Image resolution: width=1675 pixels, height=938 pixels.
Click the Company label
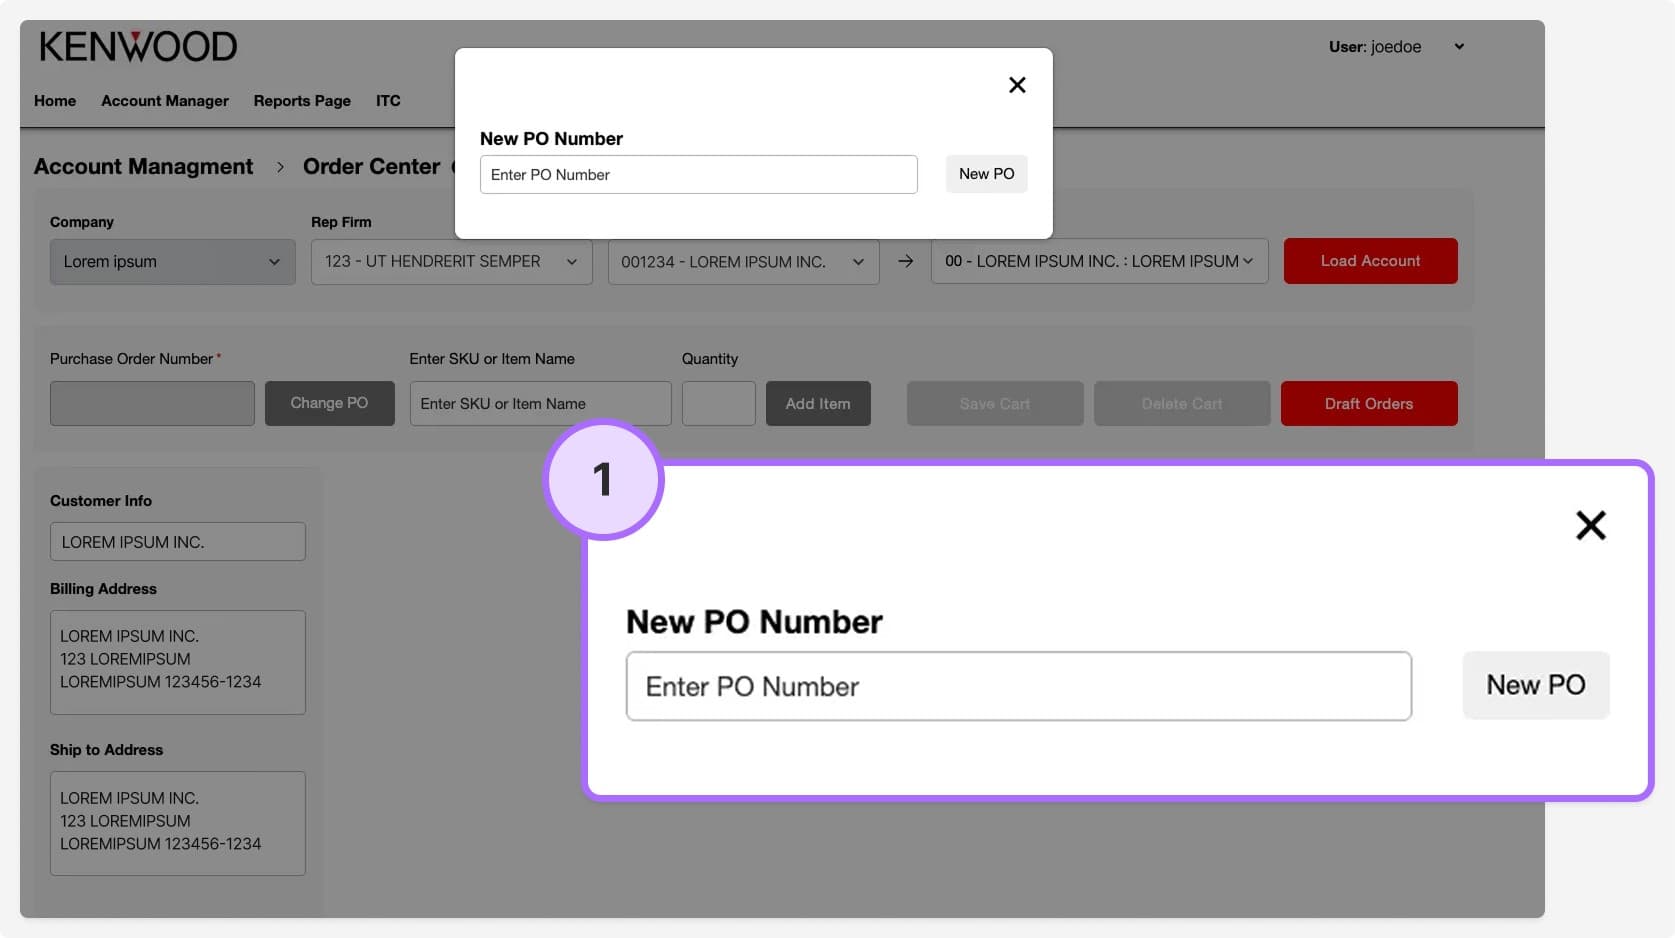[x=82, y=222]
